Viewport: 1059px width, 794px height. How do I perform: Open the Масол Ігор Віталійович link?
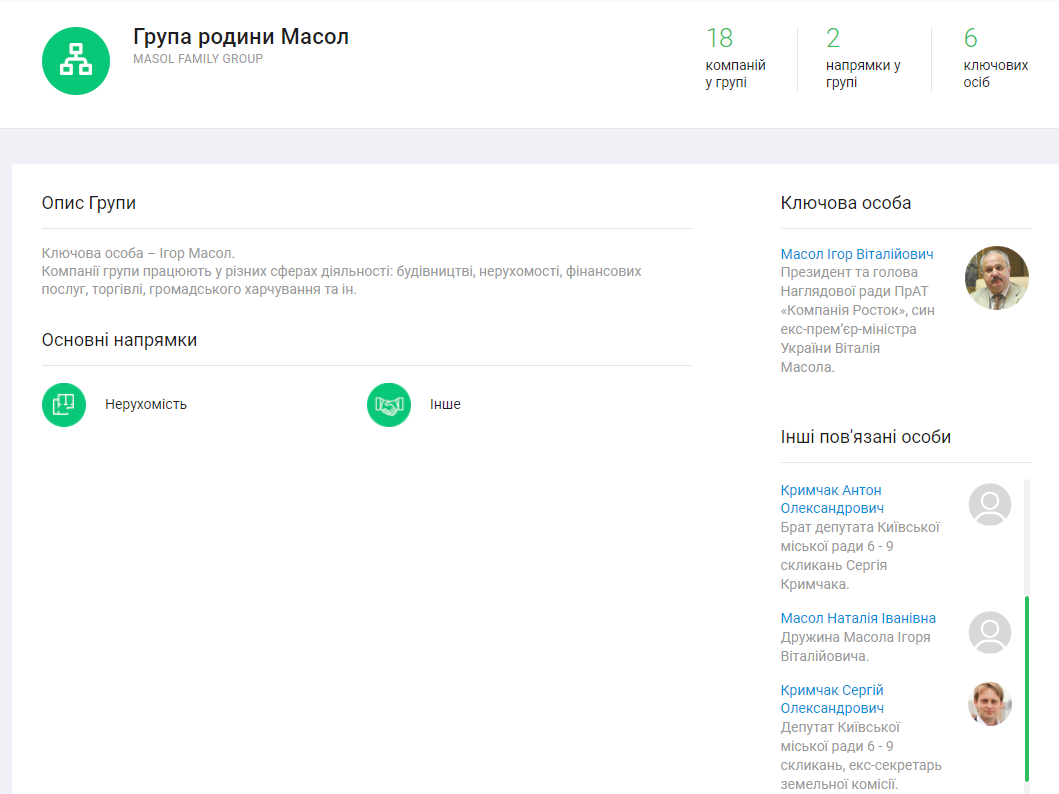[856, 254]
